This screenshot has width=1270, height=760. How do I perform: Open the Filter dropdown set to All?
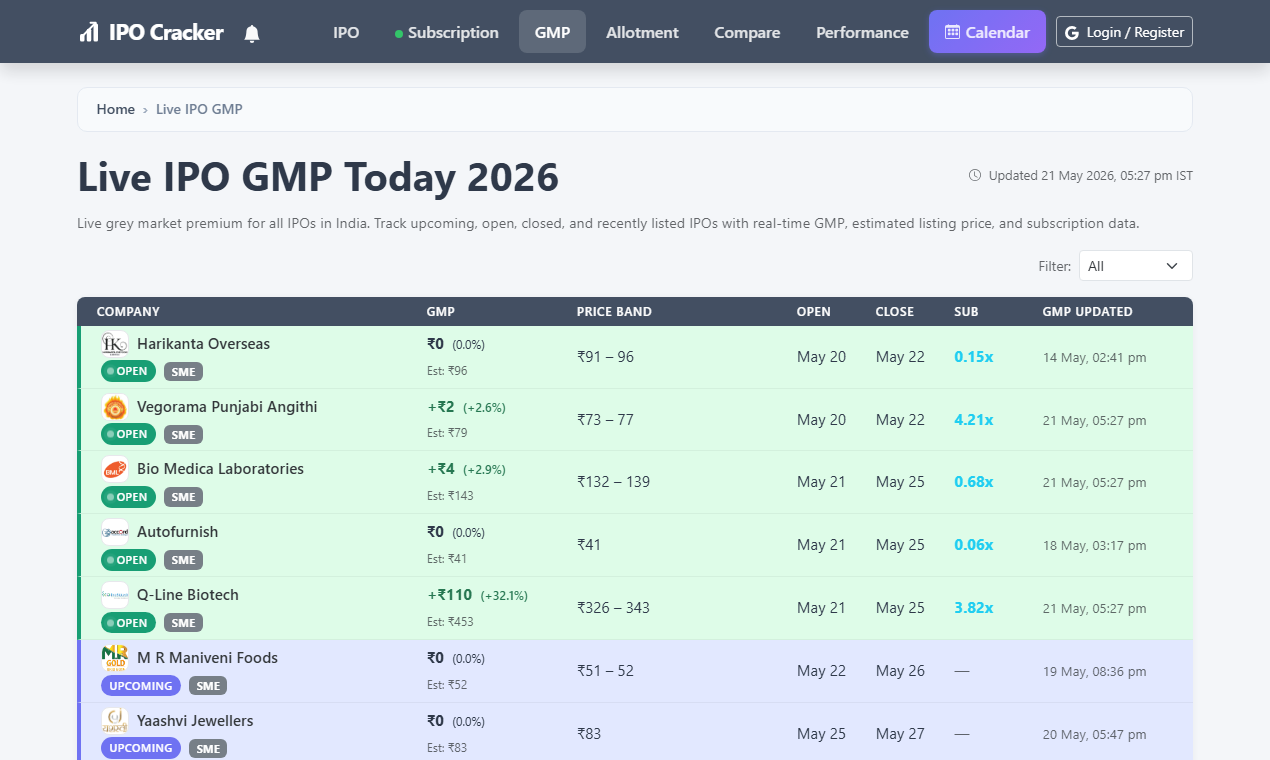pyautogui.click(x=1135, y=266)
